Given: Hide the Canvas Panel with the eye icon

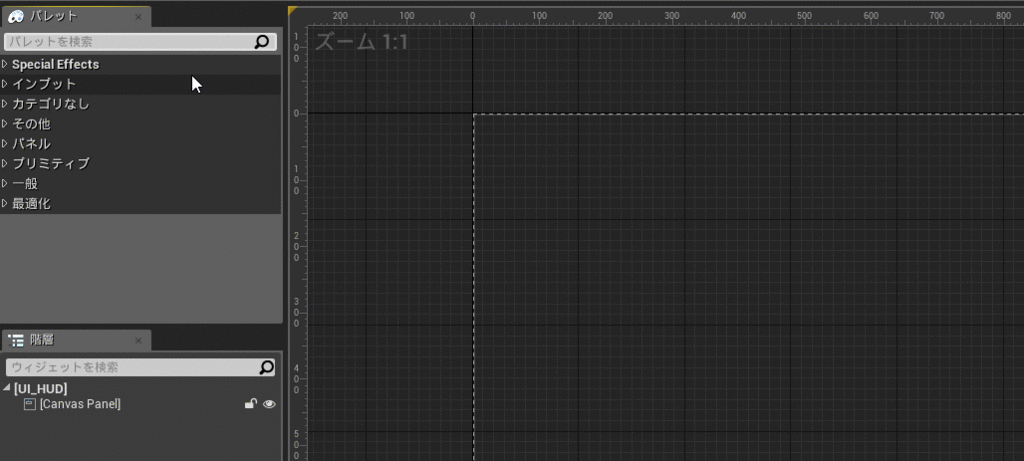Looking at the screenshot, I should 269,404.
